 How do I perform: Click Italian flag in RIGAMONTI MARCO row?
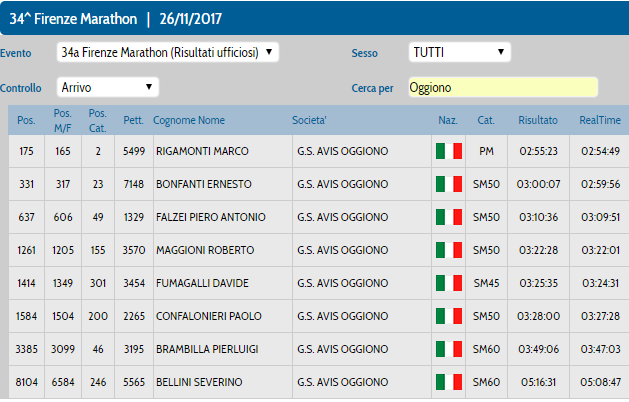pos(449,151)
